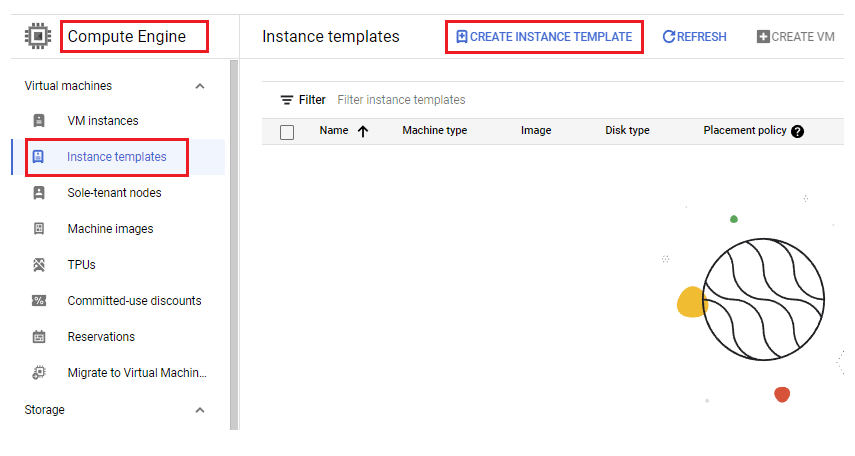
Task: Click the Name column header text
Action: pos(334,130)
